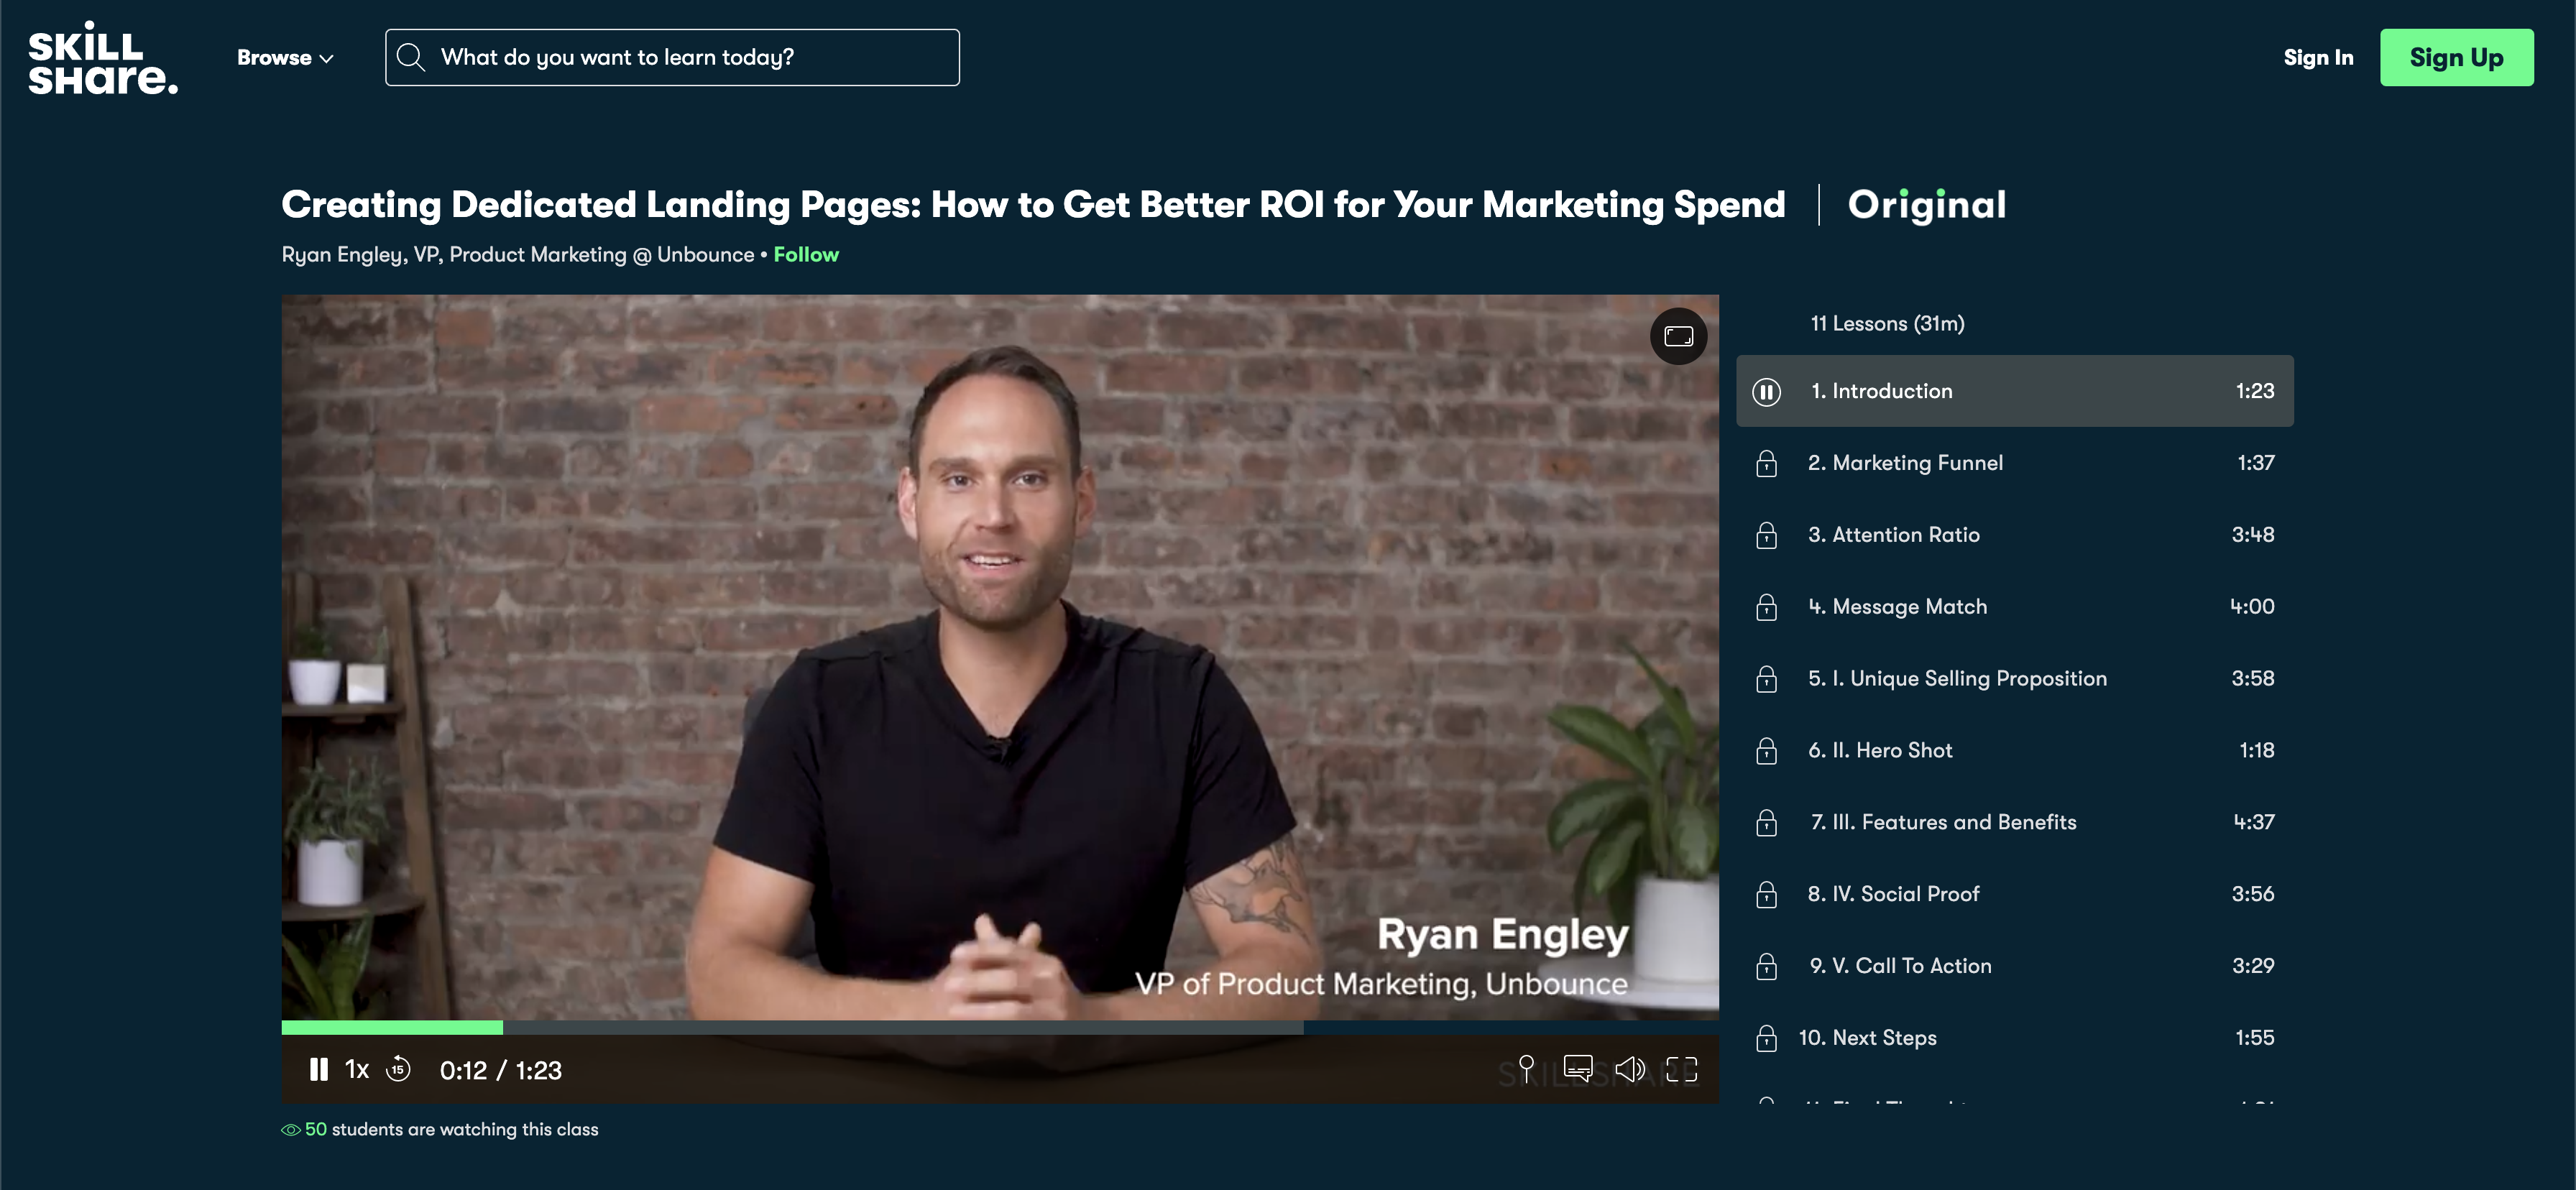Click the Skillshare logo

pyautogui.click(x=102, y=58)
